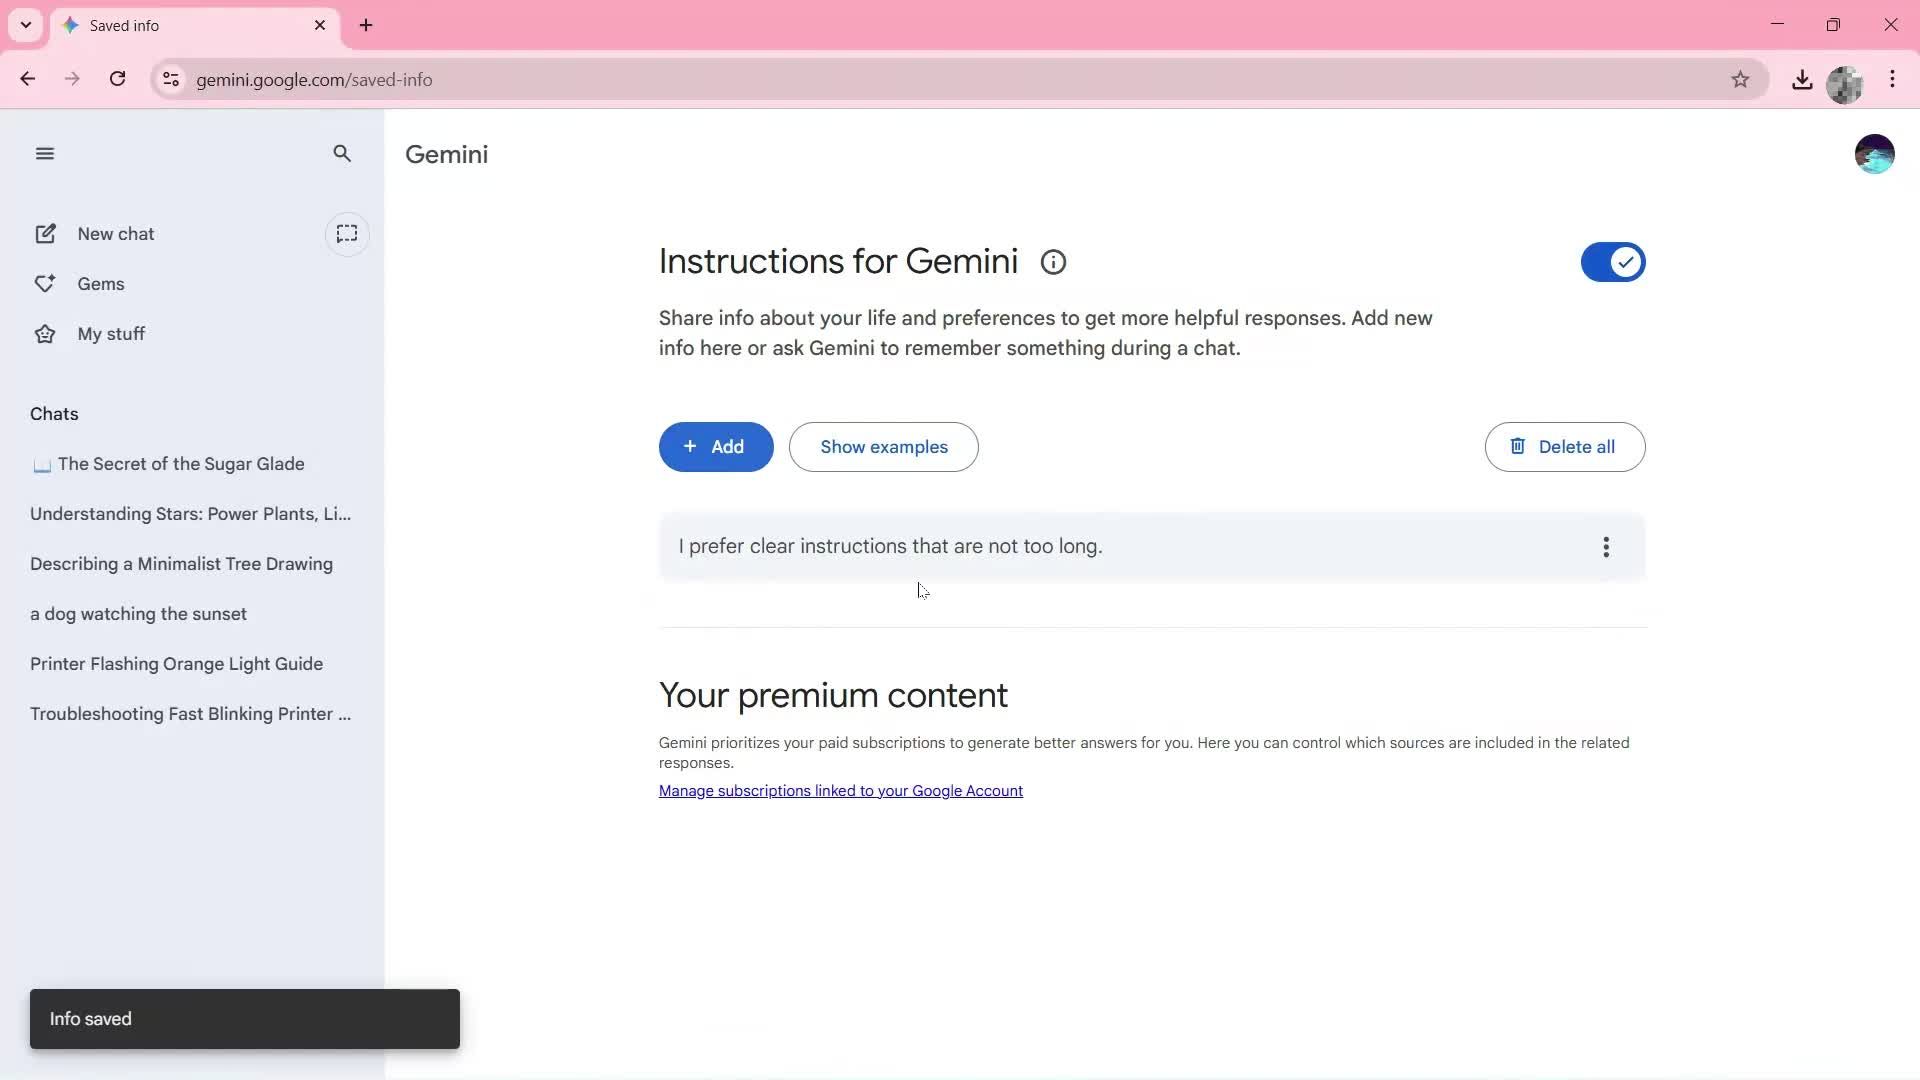Click the address bar URL field
1920x1080 pixels.
click(x=600, y=79)
